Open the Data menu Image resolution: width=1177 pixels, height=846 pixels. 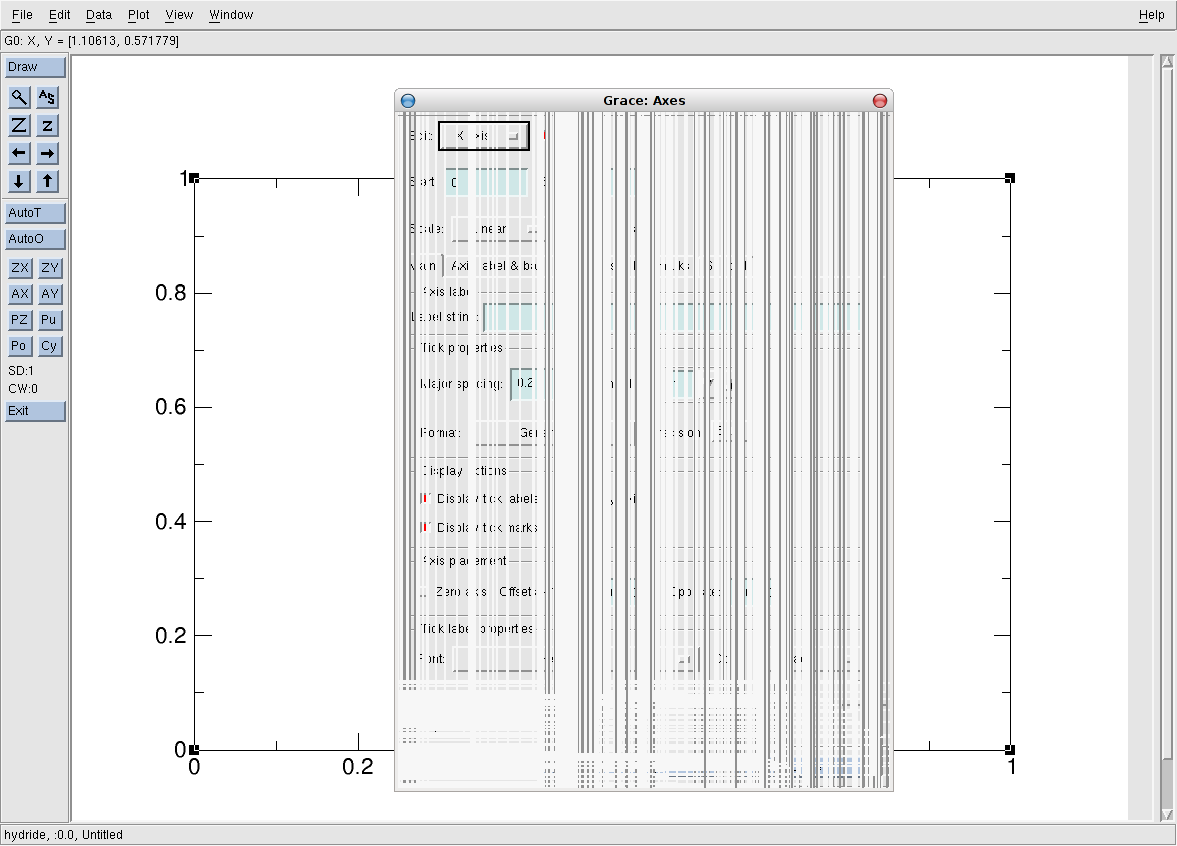click(x=98, y=15)
